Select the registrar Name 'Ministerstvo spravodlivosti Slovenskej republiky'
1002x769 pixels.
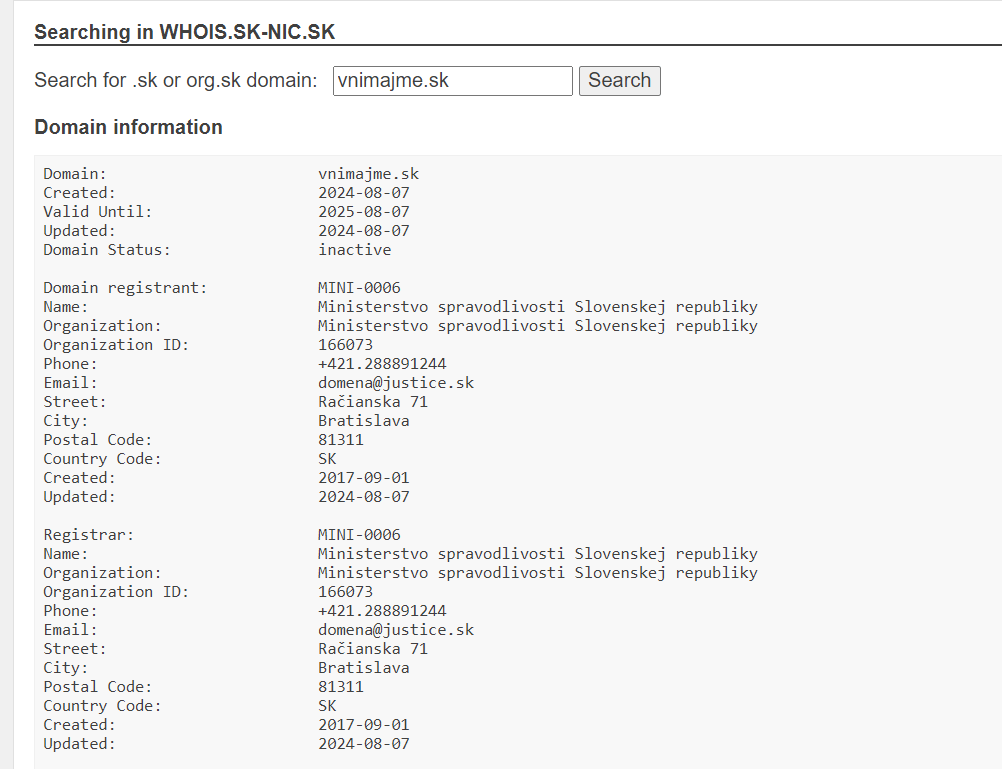pyautogui.click(x=537, y=554)
